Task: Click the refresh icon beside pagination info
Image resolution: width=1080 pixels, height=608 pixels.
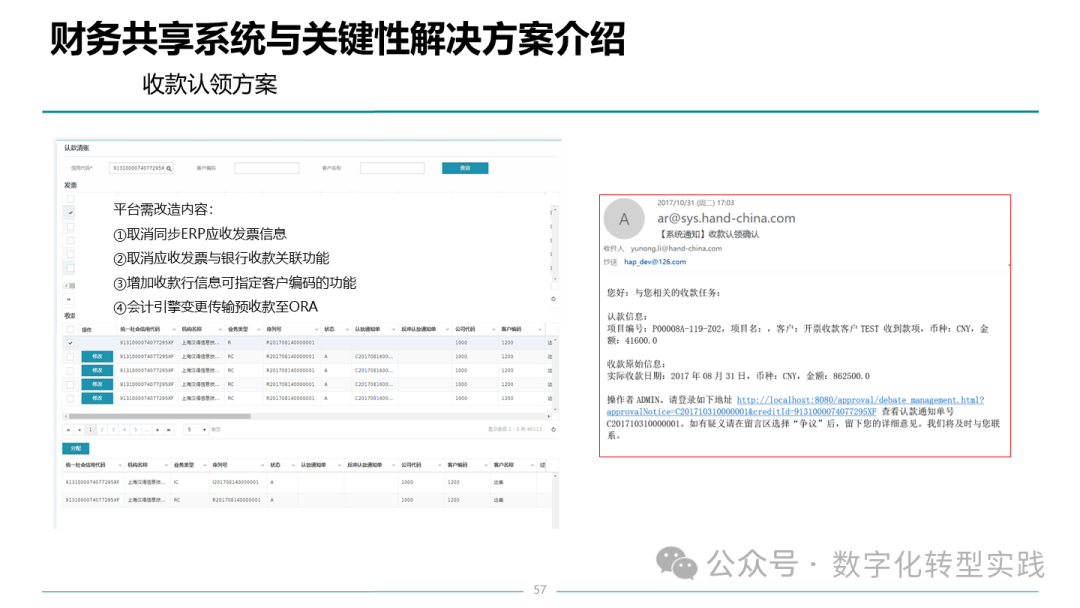Action: click(x=554, y=430)
